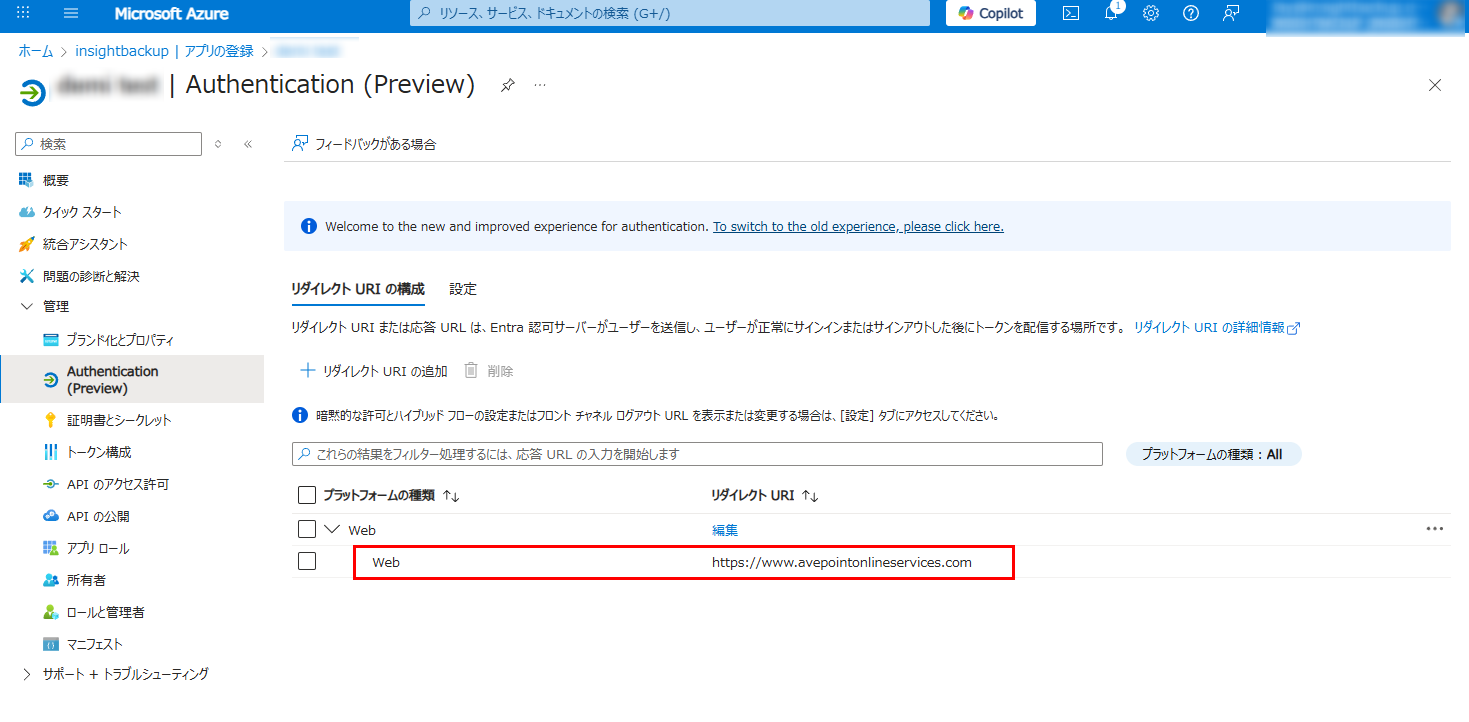Open the Azure portal apps grid icon
Viewport: 1469px width, 722px height.
(24, 13)
